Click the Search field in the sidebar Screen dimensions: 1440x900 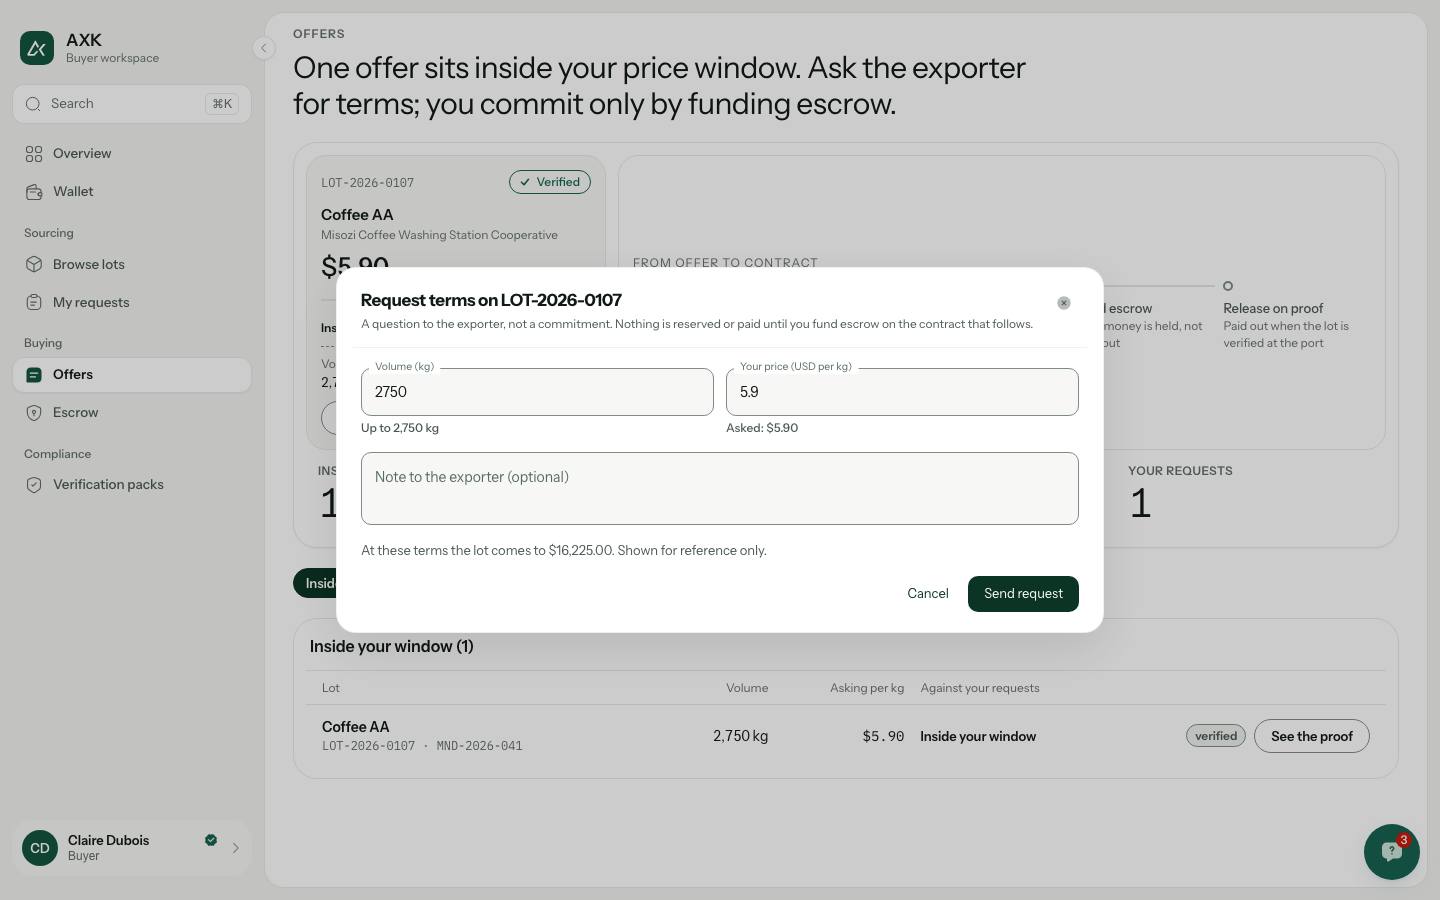132,104
